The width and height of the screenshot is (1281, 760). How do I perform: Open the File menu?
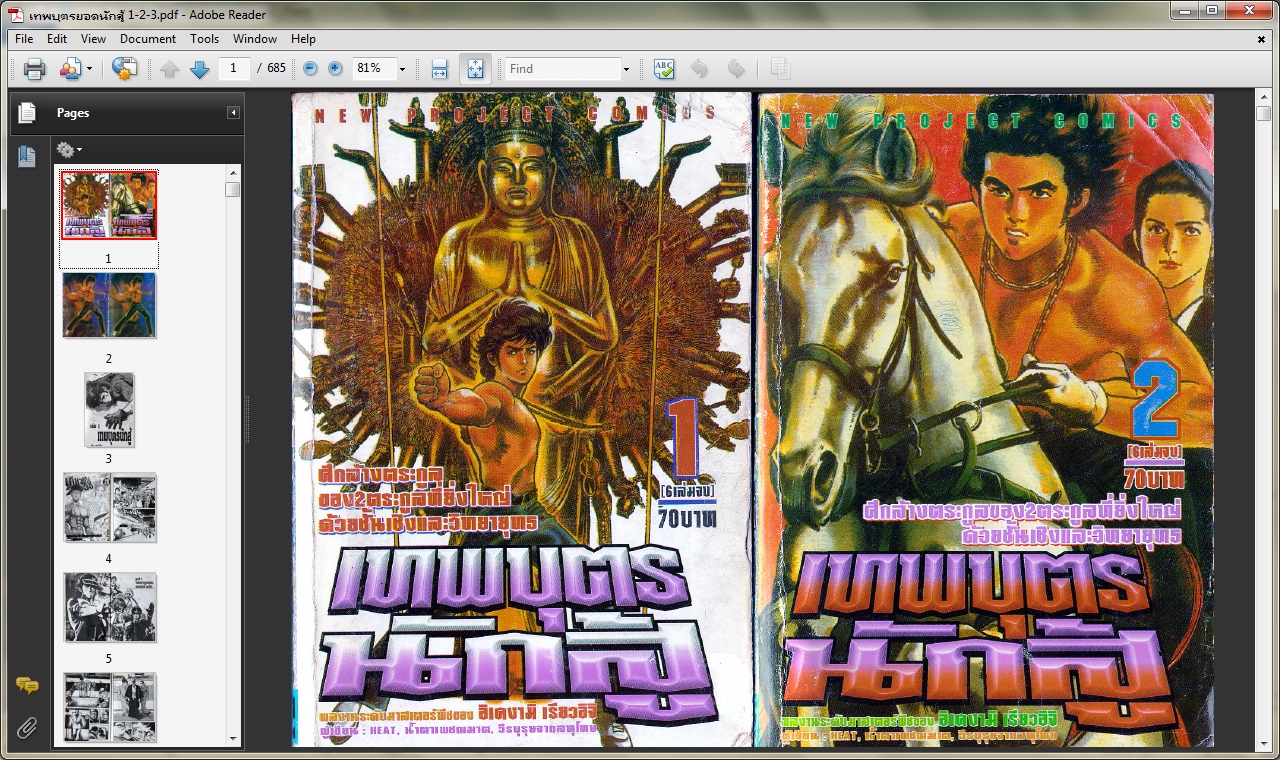point(24,39)
